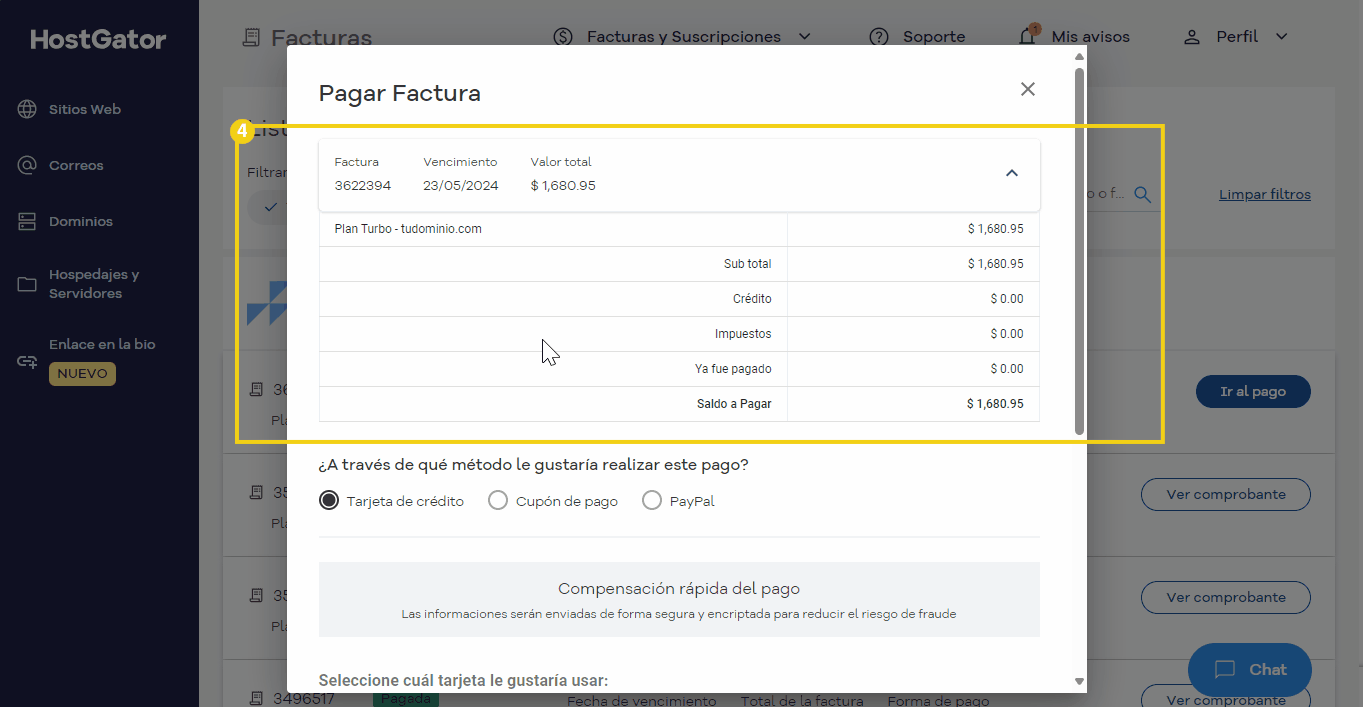Image resolution: width=1363 pixels, height=707 pixels.
Task: Click the Mis avisos bell icon
Action: [x=1027, y=37]
